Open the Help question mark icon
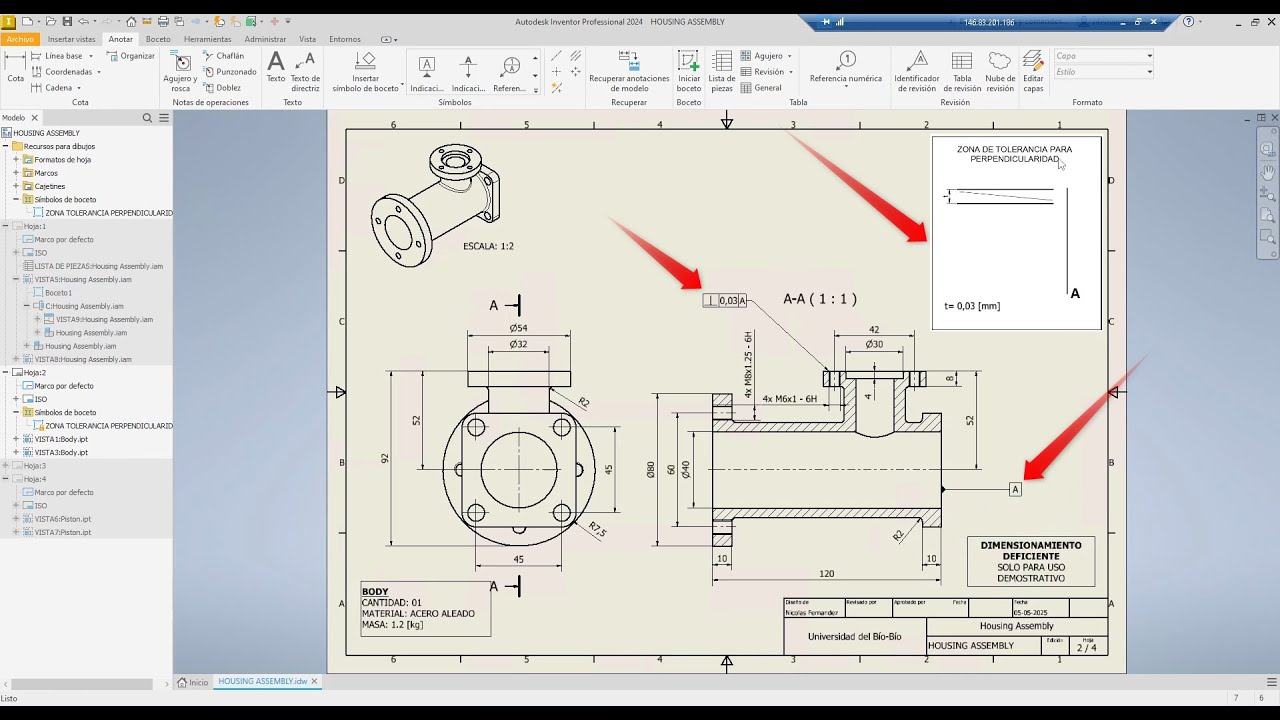This screenshot has height=720, width=1280. [x=1188, y=21]
